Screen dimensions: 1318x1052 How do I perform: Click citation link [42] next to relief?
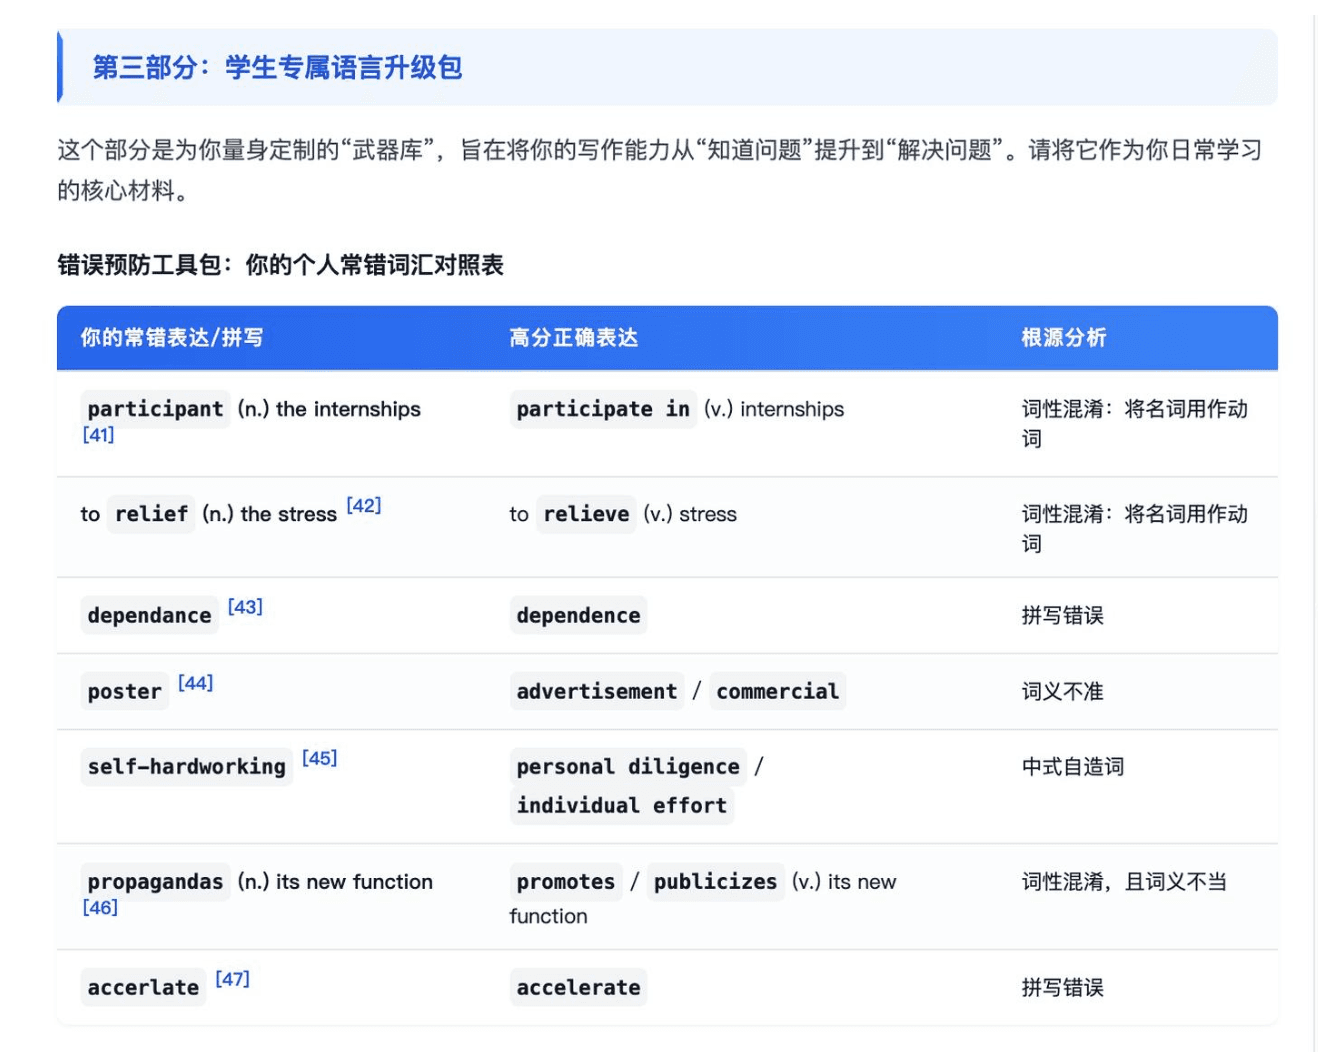coord(362,505)
